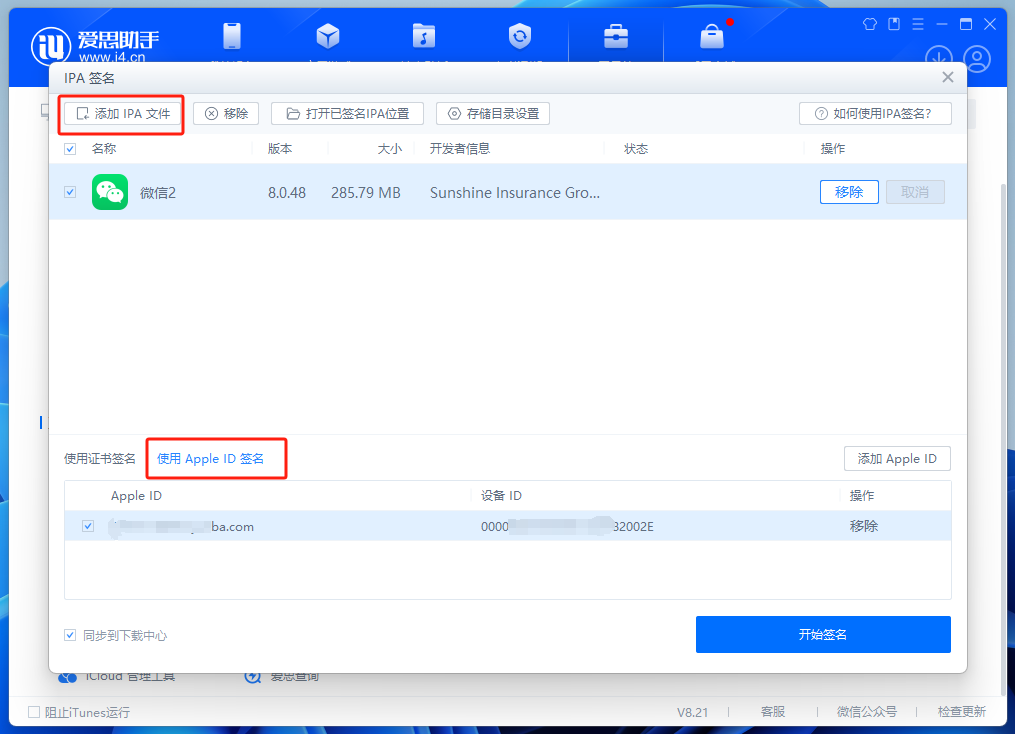This screenshot has height=734, width=1015.
Task: Toggle the select-all checkbox in name header
Action: tap(70, 149)
